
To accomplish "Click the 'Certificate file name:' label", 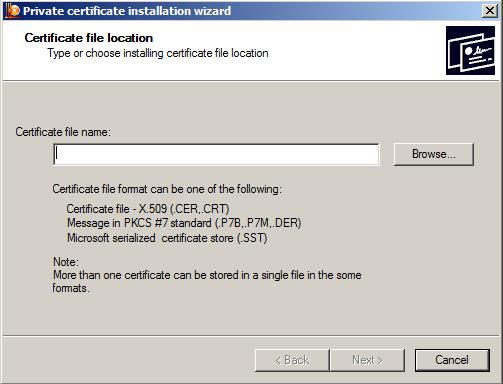I will (63, 132).
